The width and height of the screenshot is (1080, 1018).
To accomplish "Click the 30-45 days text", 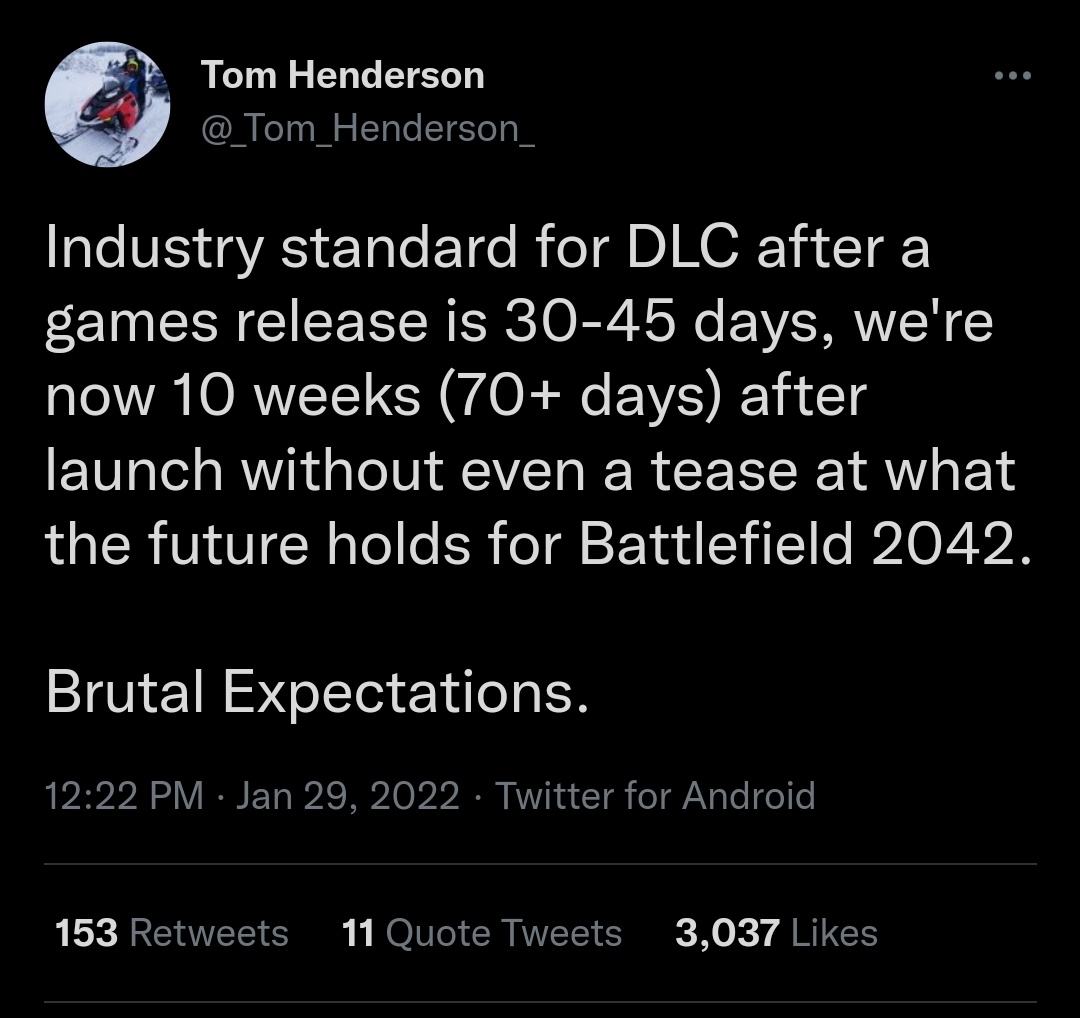I will pyautogui.click(x=661, y=323).
